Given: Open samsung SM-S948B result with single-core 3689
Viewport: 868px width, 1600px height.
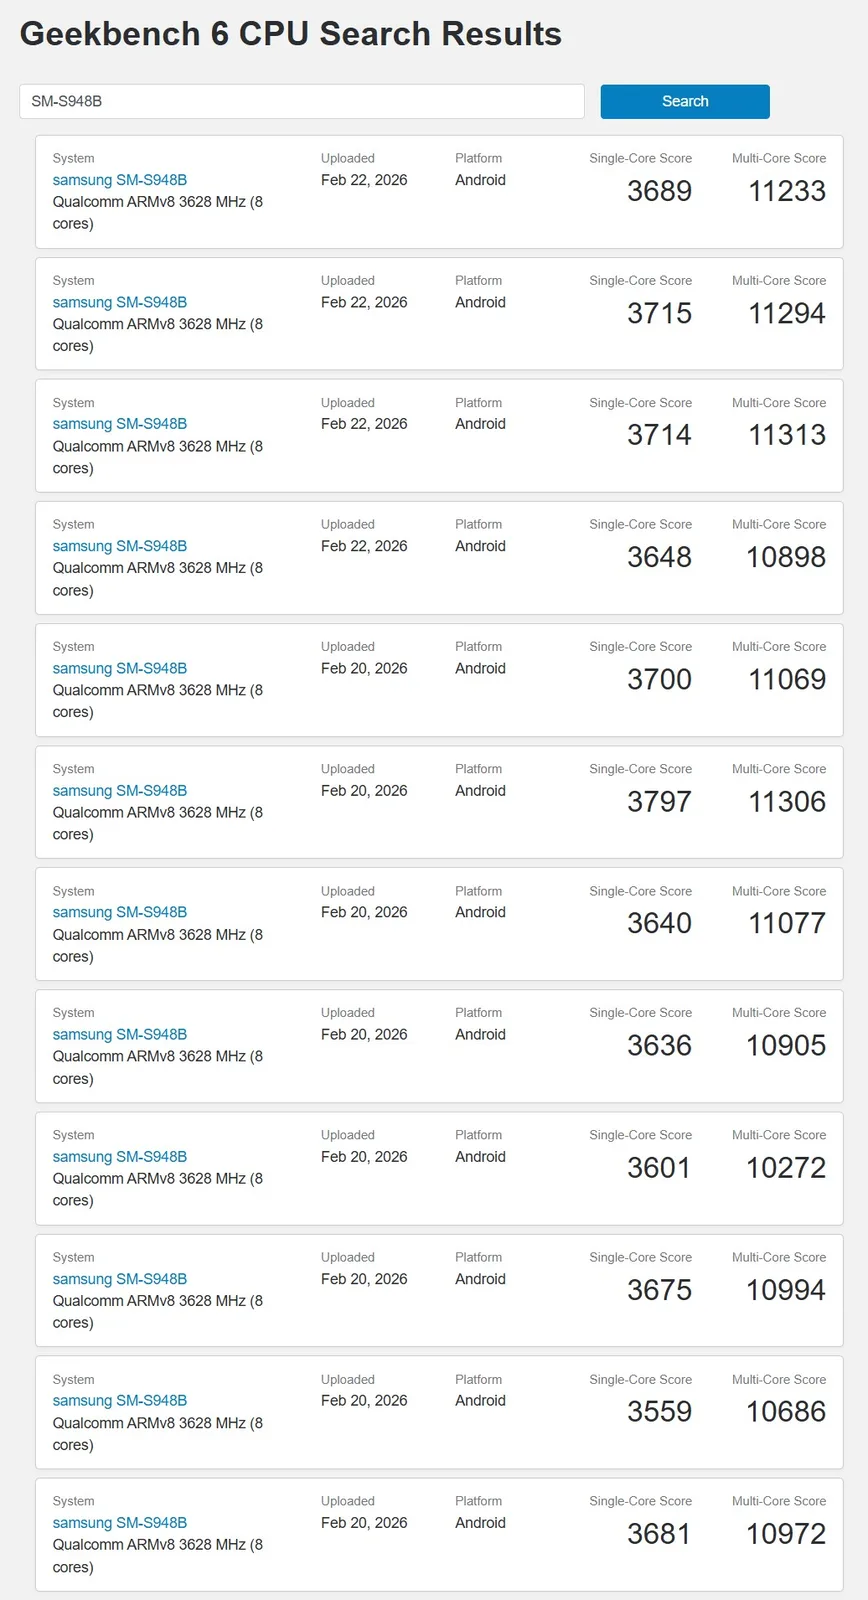Looking at the screenshot, I should (120, 180).
